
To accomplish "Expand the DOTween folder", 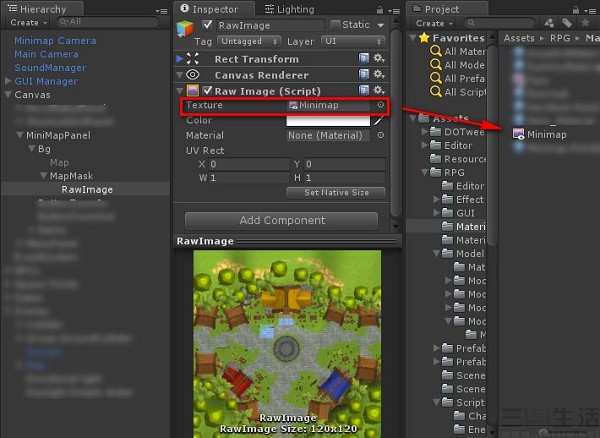I will coord(424,132).
